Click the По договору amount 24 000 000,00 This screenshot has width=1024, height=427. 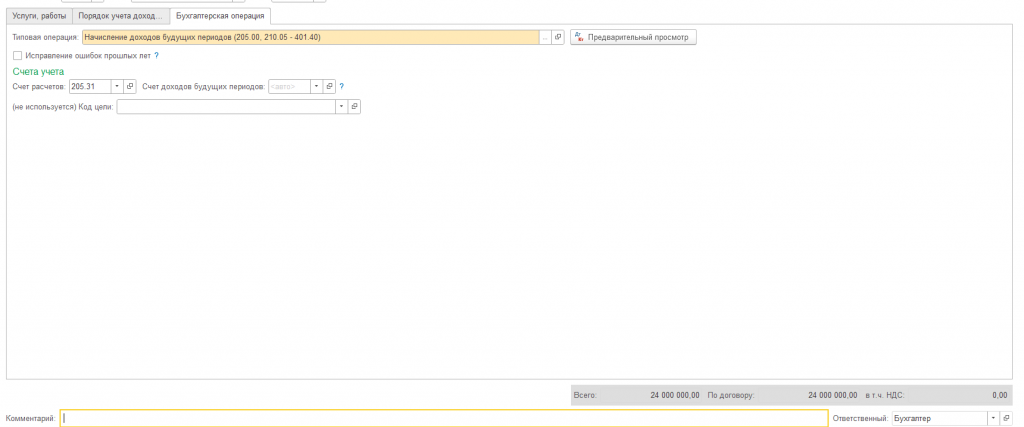[x=833, y=395]
